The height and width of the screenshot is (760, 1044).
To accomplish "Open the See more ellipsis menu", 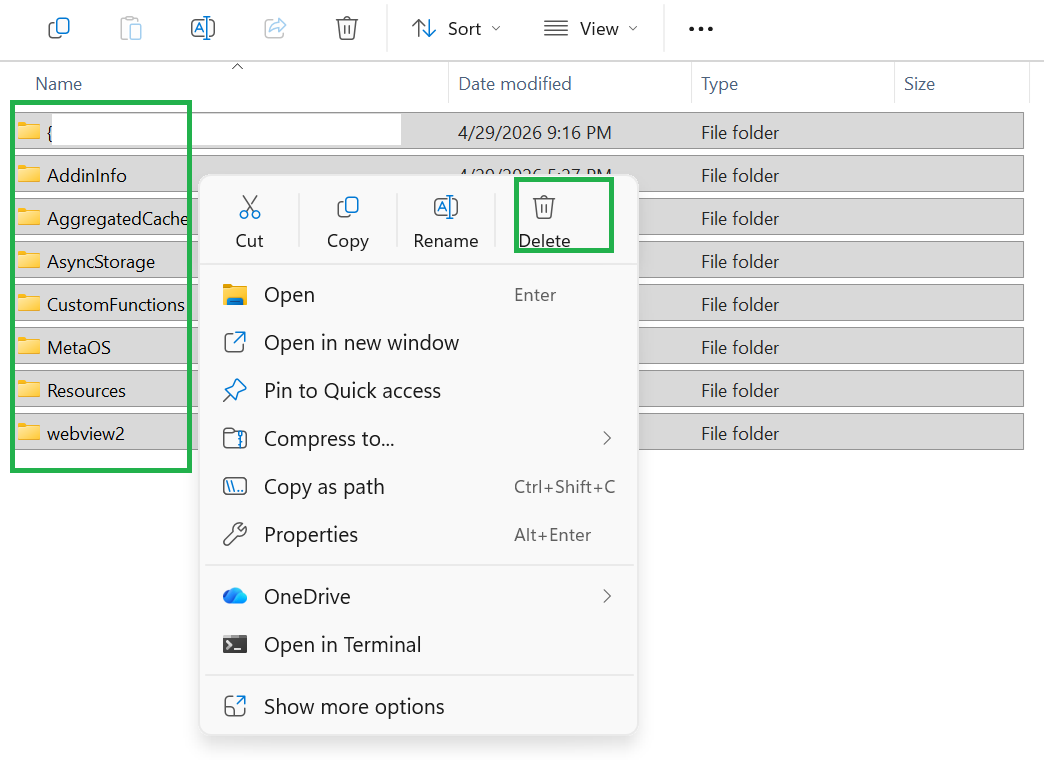I will (700, 29).
